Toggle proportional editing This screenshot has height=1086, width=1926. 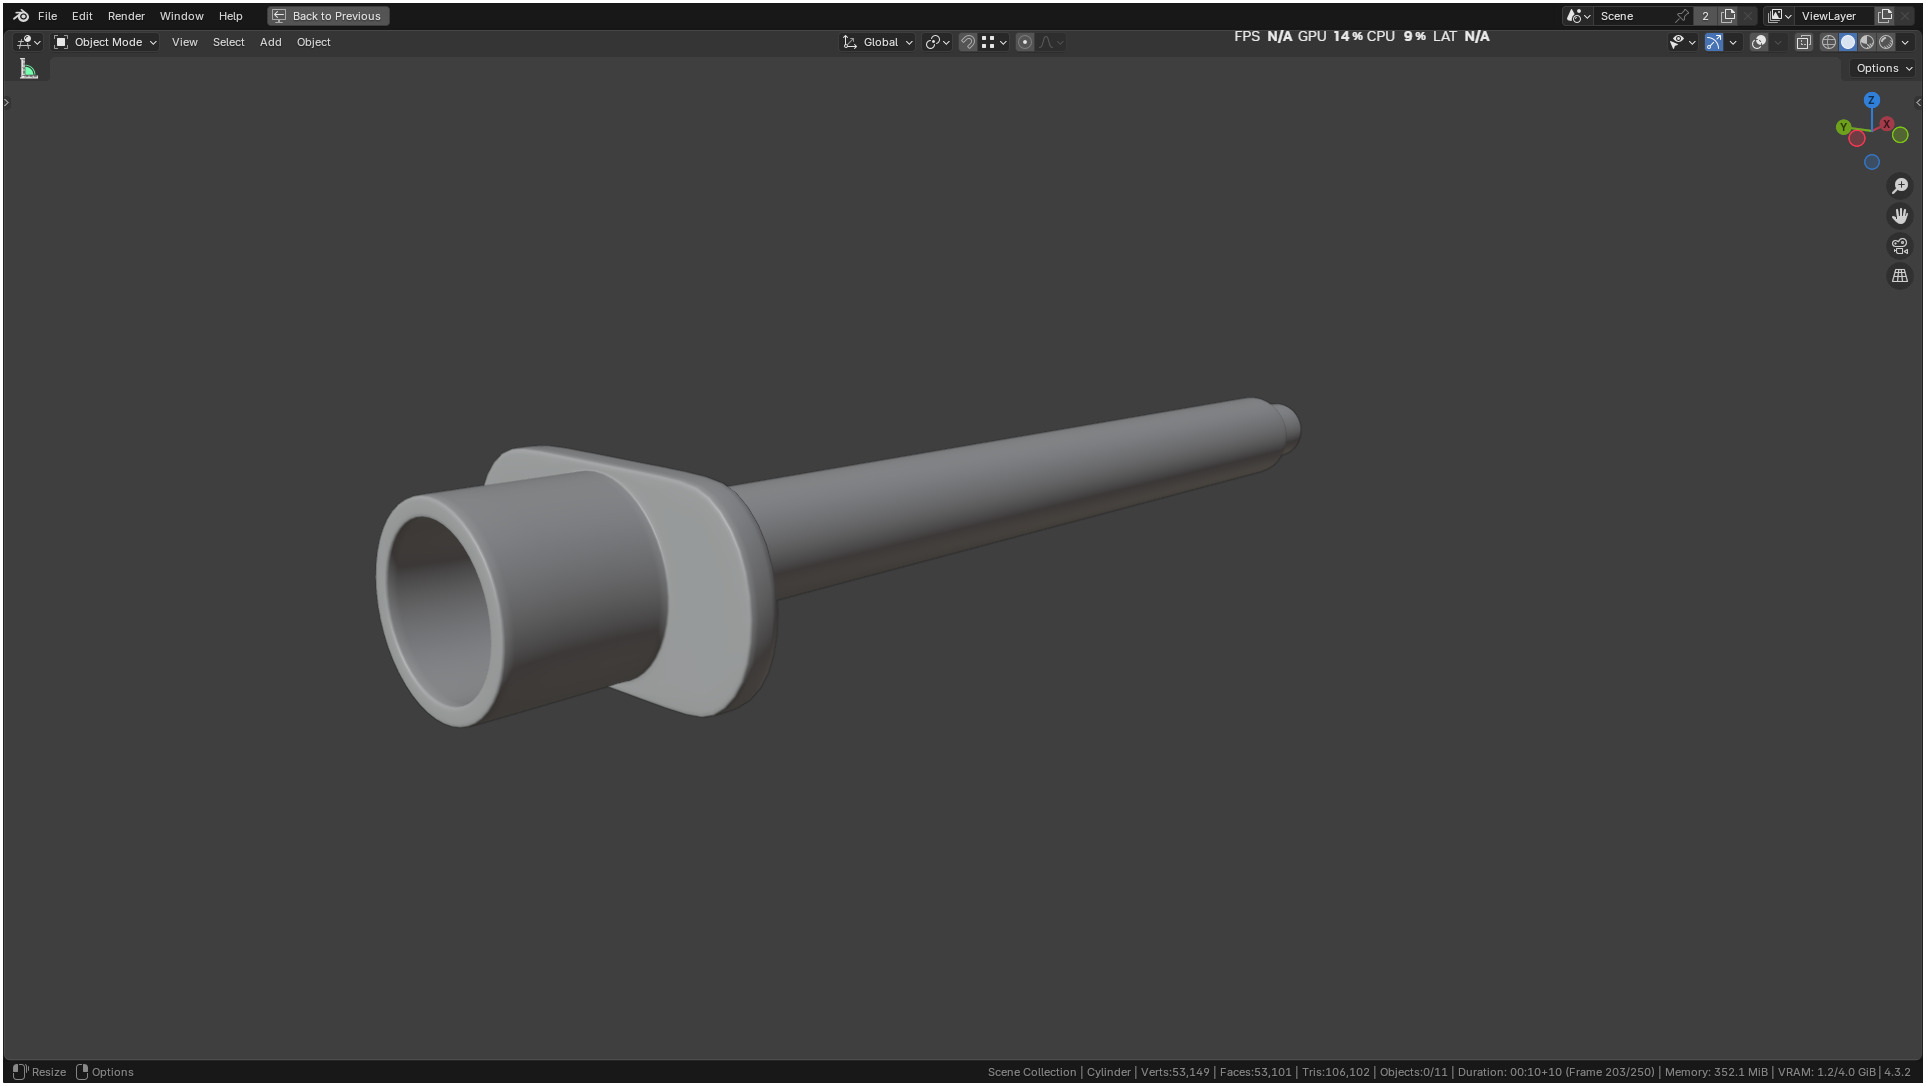coord(1024,42)
